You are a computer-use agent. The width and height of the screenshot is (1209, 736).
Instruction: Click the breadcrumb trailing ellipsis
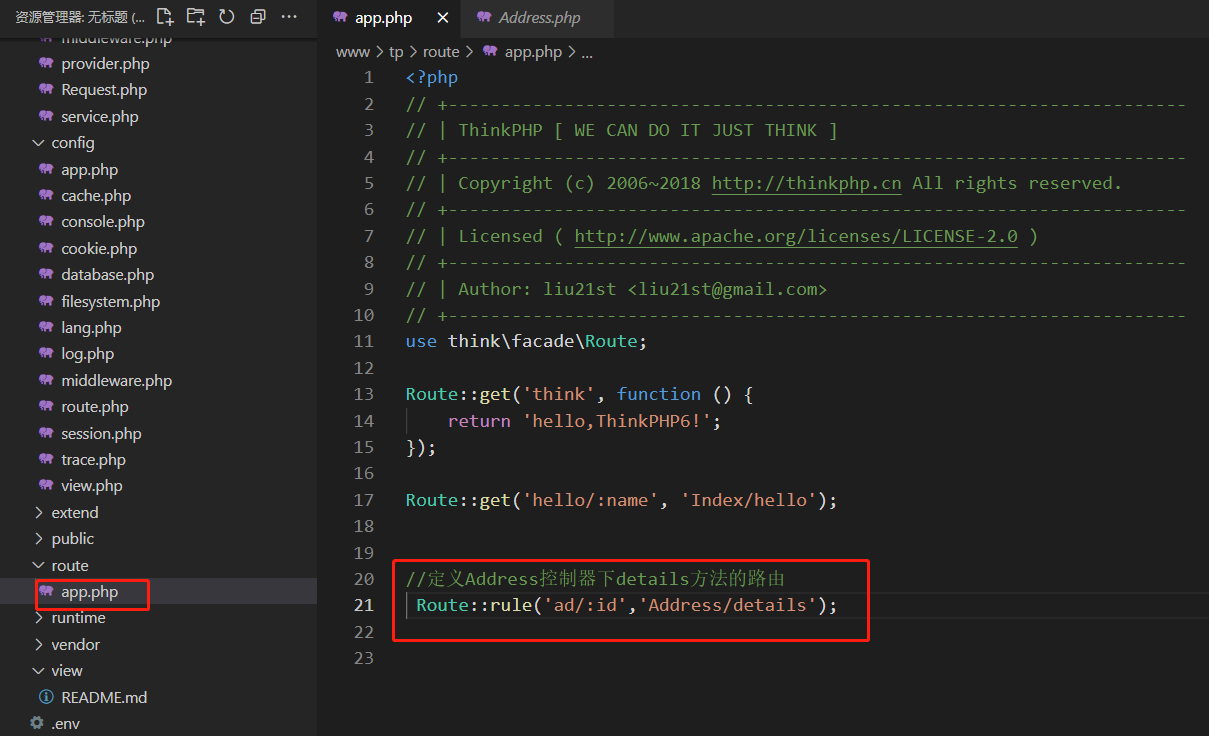[x=587, y=52]
